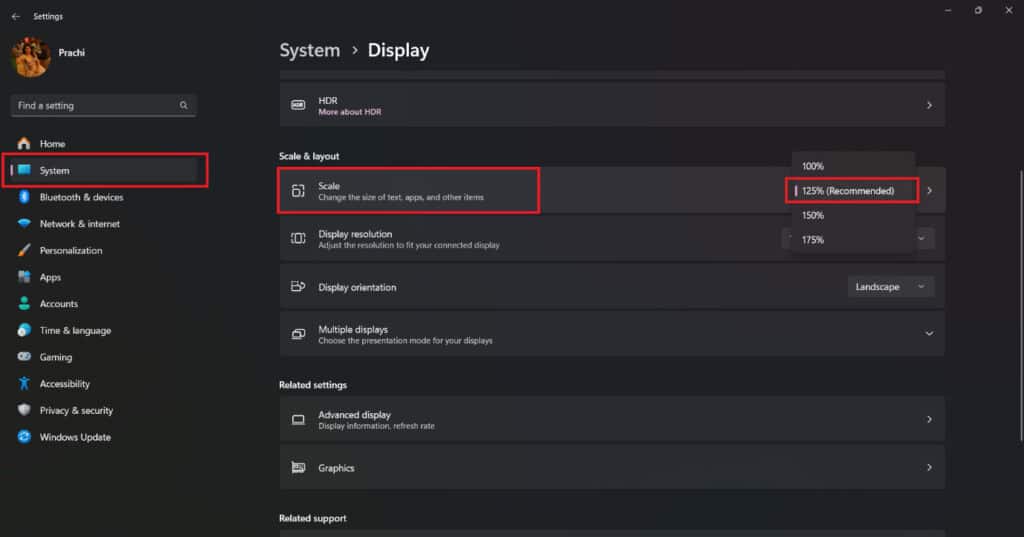The image size is (1024, 537).
Task: Expand the Multiple displays section
Action: pos(929,334)
